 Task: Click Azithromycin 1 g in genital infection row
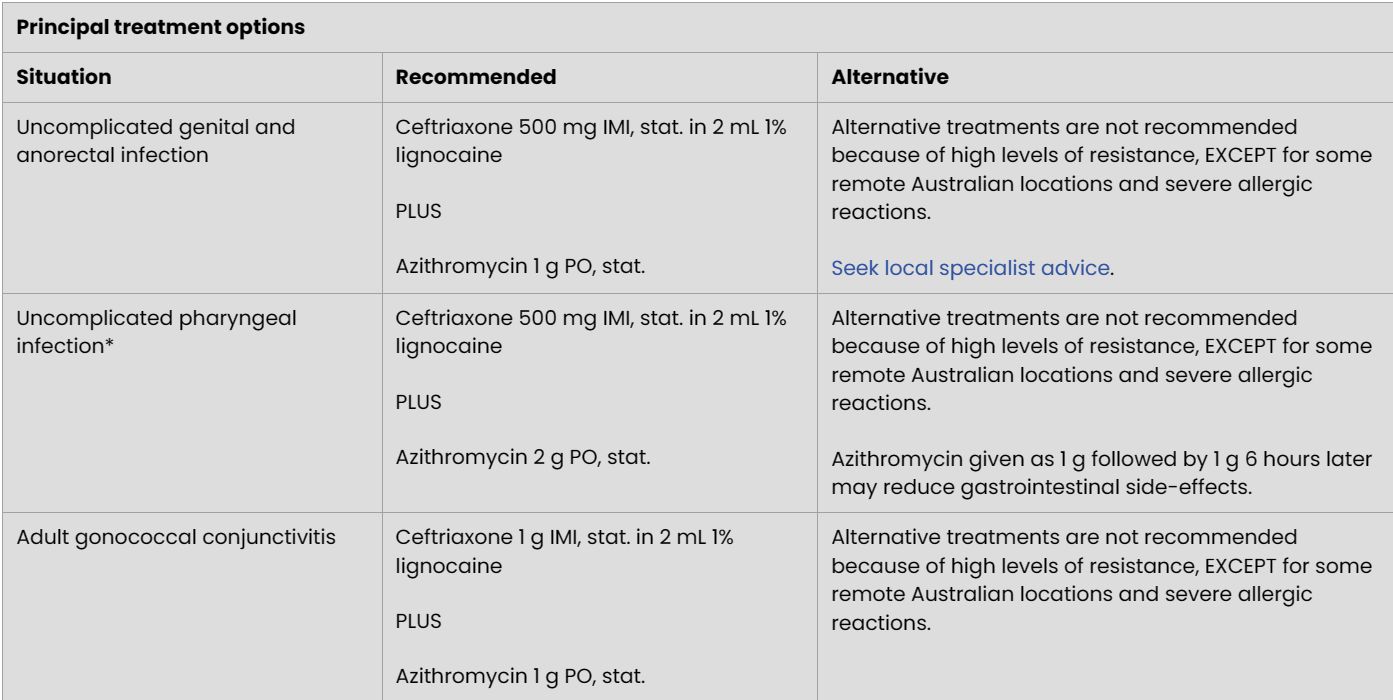(x=498, y=265)
